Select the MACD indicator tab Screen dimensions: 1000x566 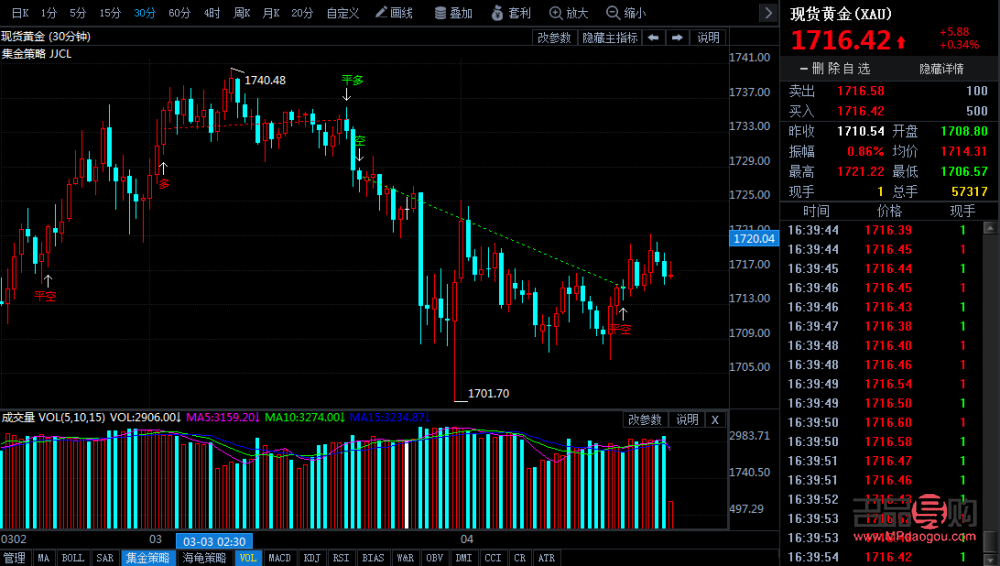click(279, 558)
